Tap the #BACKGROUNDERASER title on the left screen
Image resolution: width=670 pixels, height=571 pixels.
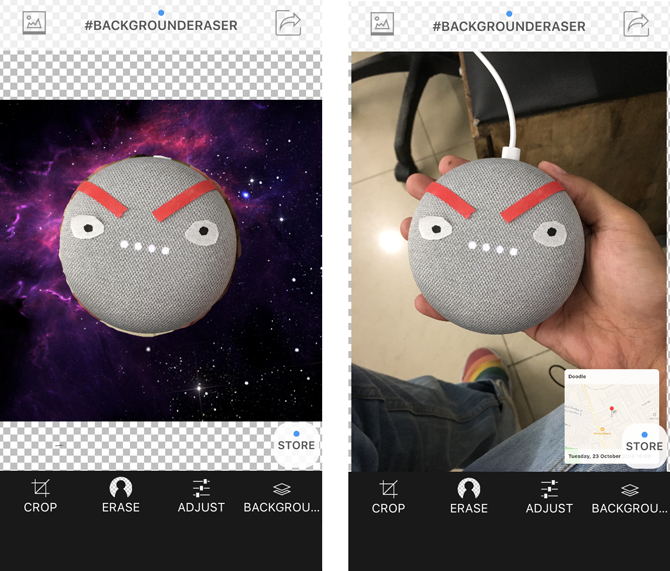(x=161, y=25)
